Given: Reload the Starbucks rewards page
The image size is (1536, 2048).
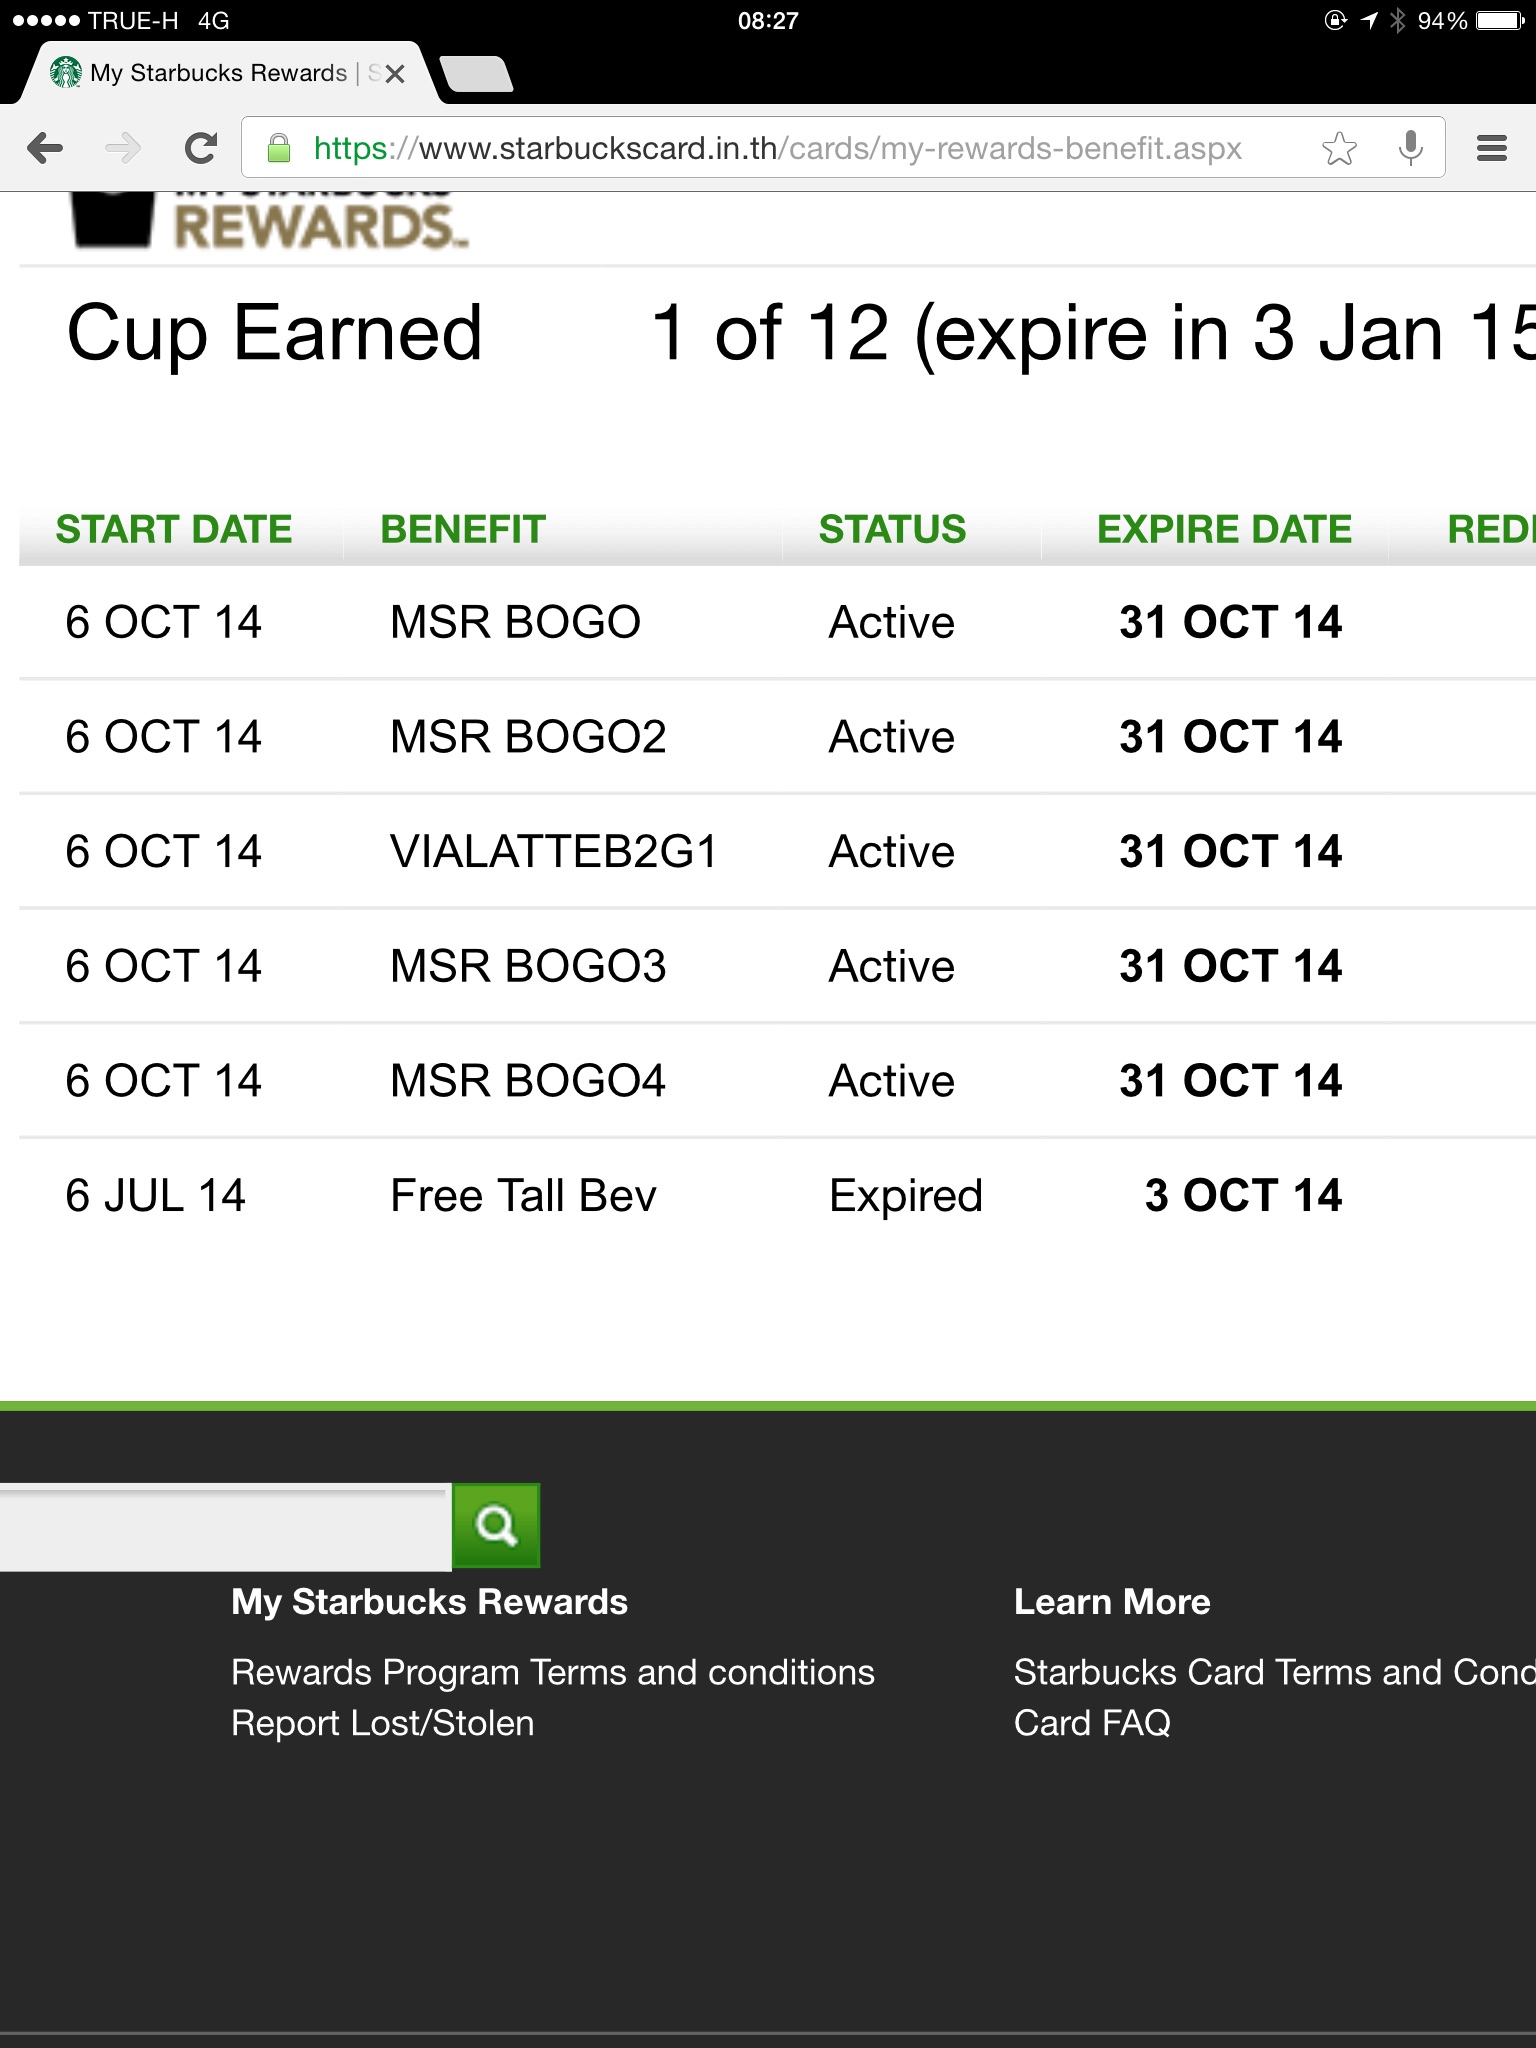Looking at the screenshot, I should (x=201, y=149).
